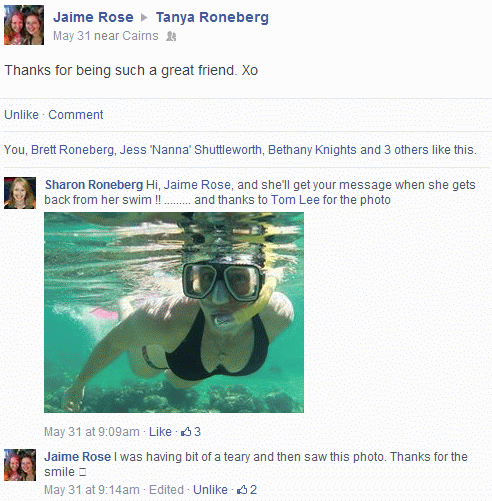Open Brett Roneberg's profile from likes
This screenshot has width=492, height=501.
pos(72,150)
